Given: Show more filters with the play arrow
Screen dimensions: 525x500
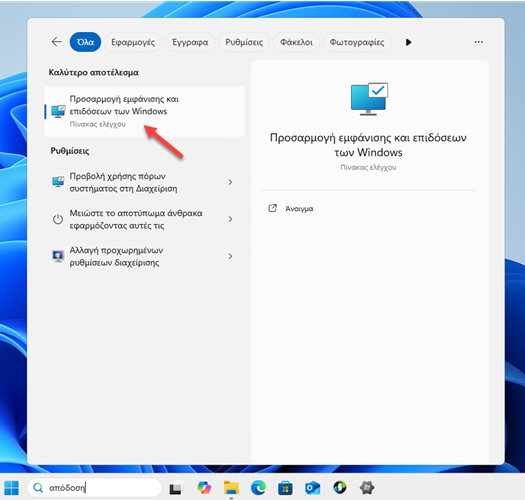Looking at the screenshot, I should pos(408,42).
